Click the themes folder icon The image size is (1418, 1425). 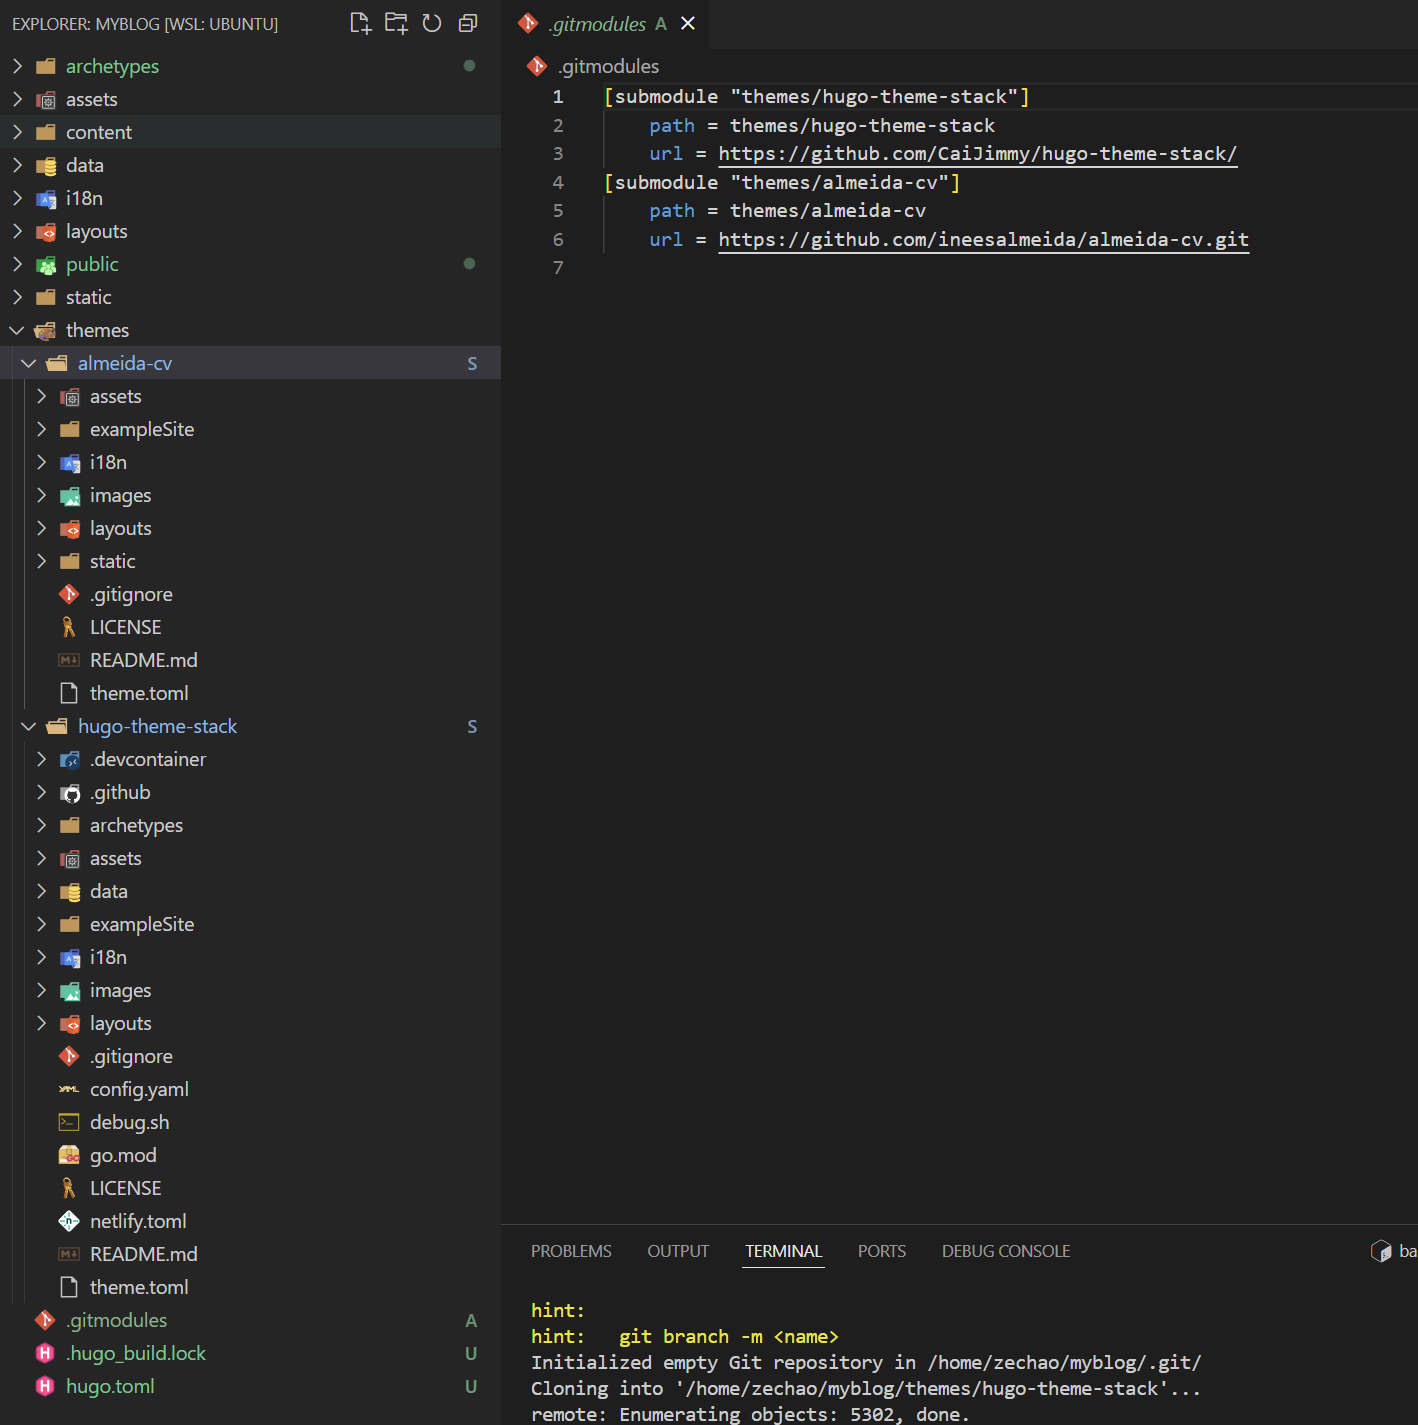(45, 330)
